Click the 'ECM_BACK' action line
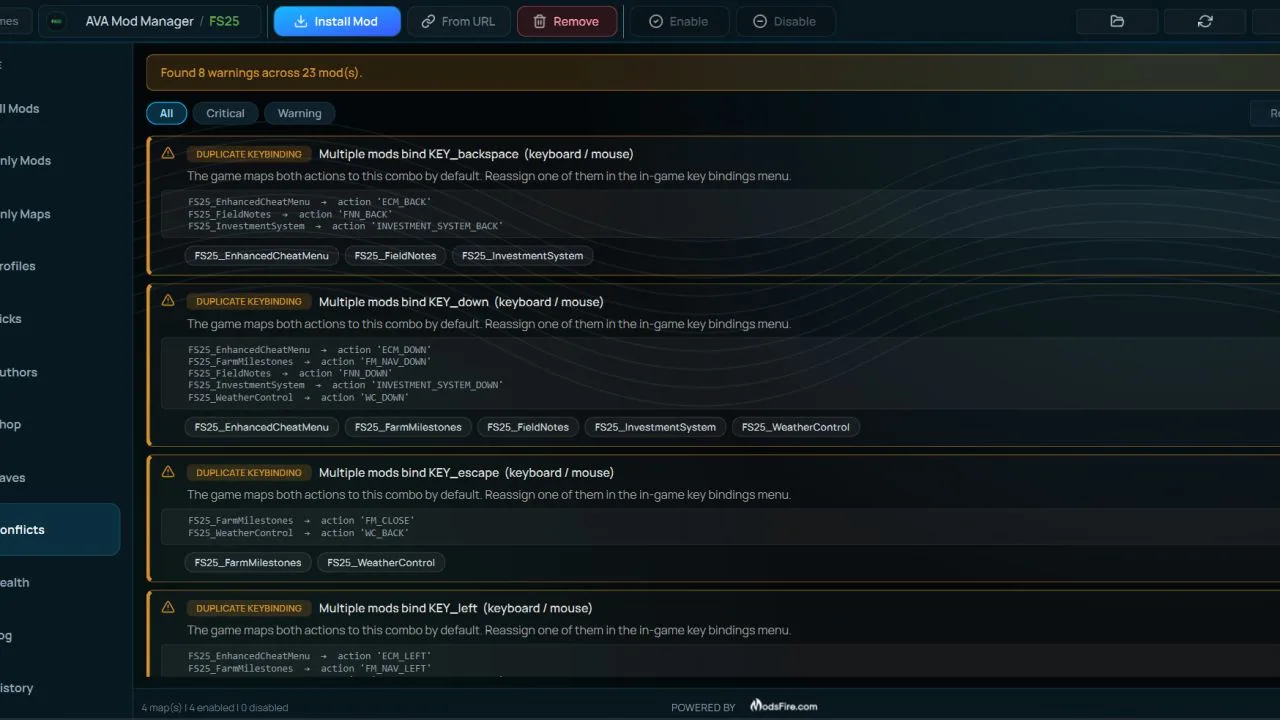Image resolution: width=1280 pixels, height=720 pixels. (310, 202)
